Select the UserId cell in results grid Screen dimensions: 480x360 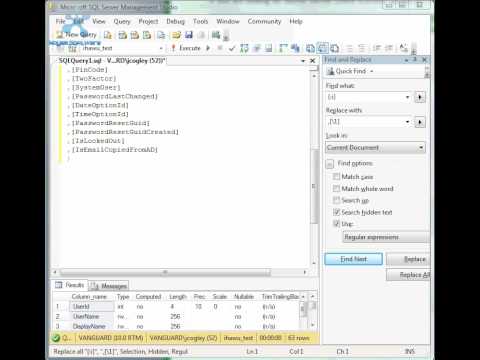92,306
